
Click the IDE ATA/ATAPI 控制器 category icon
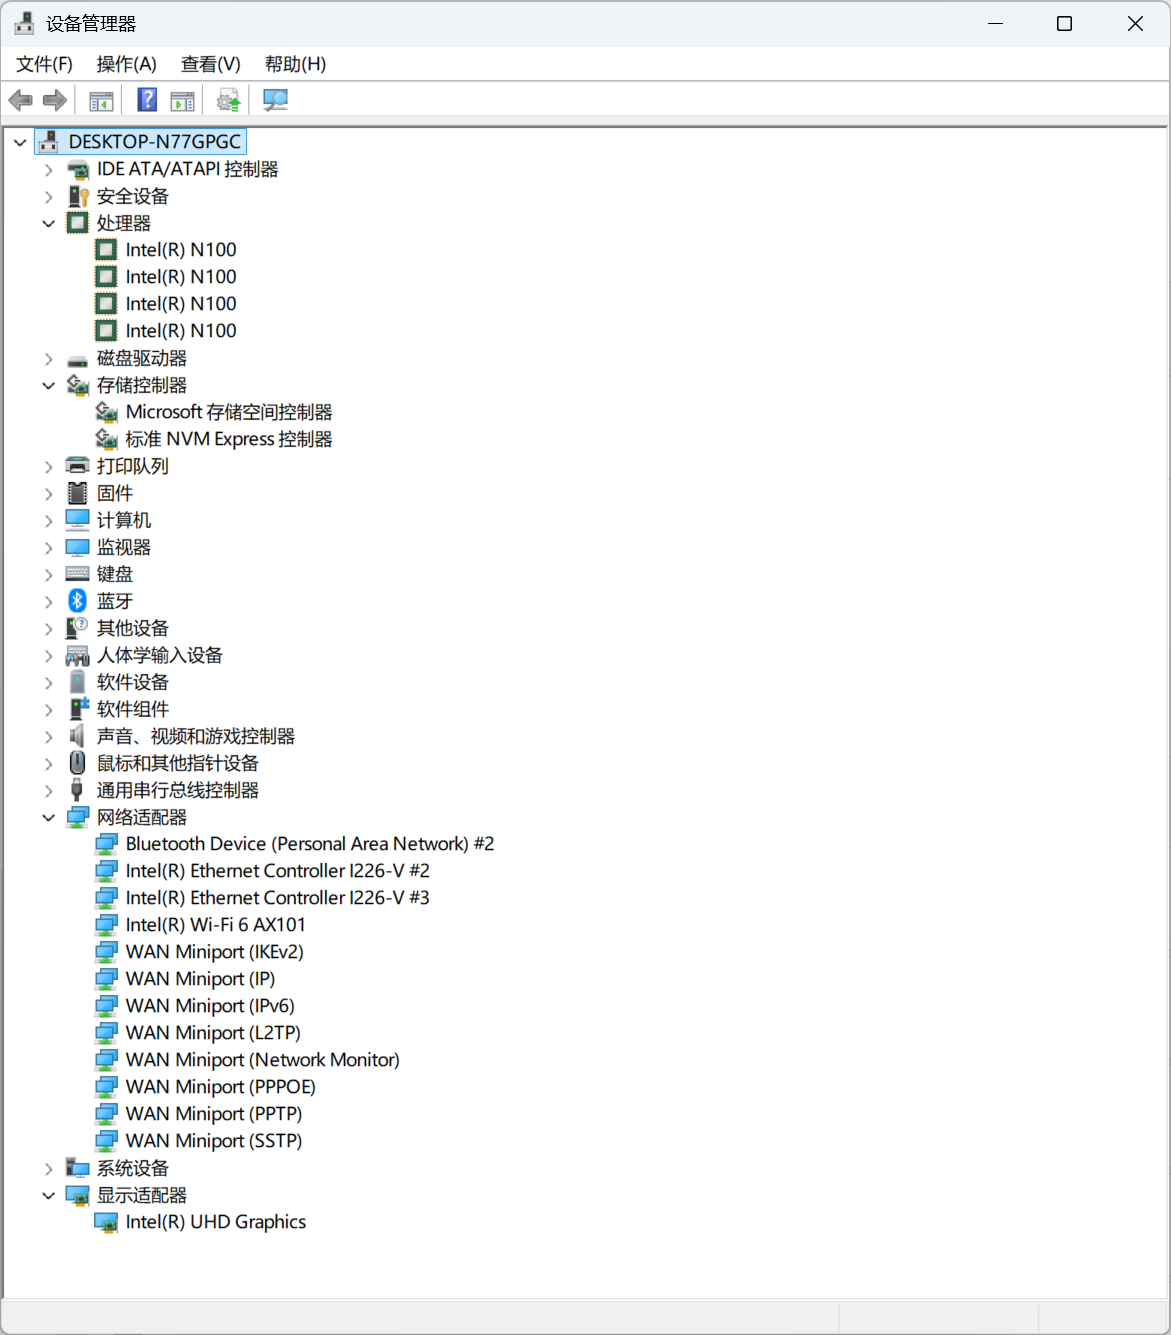(77, 170)
